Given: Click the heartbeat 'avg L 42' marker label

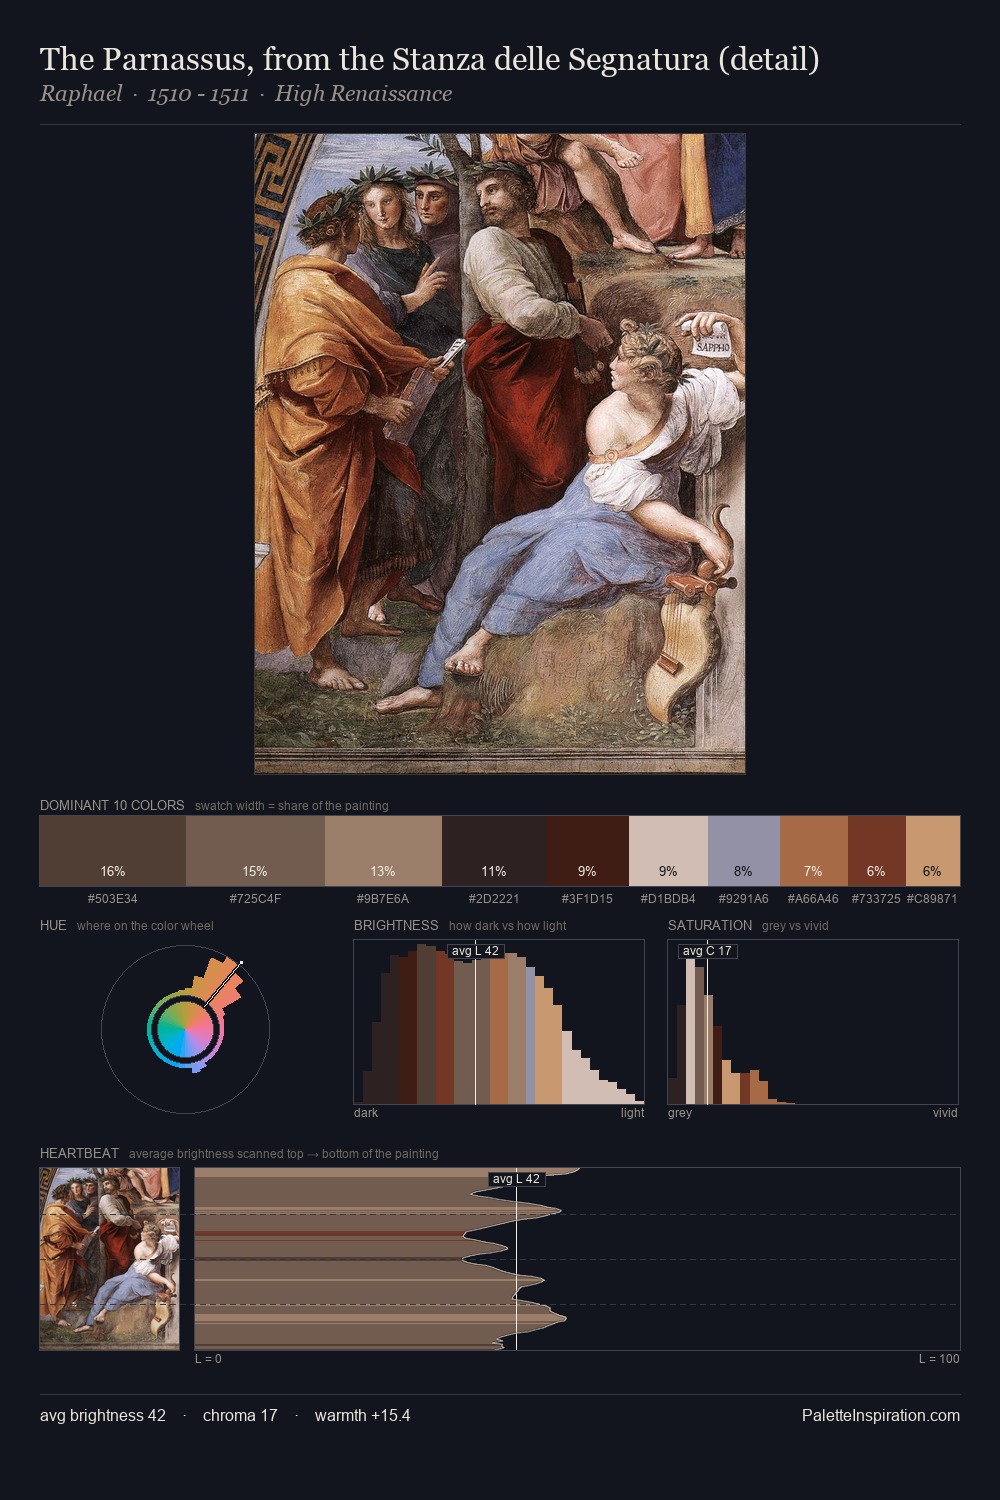Looking at the screenshot, I should (516, 1179).
